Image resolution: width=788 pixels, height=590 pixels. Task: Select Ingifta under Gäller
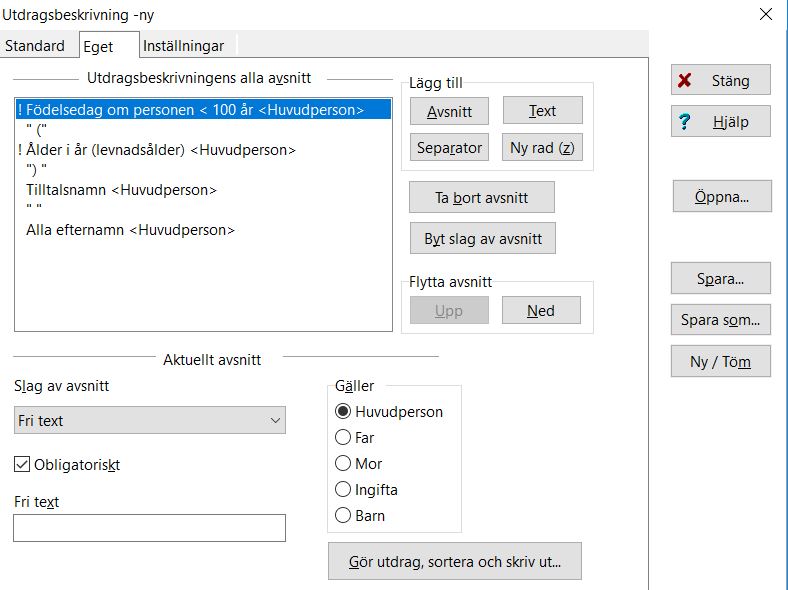[343, 490]
